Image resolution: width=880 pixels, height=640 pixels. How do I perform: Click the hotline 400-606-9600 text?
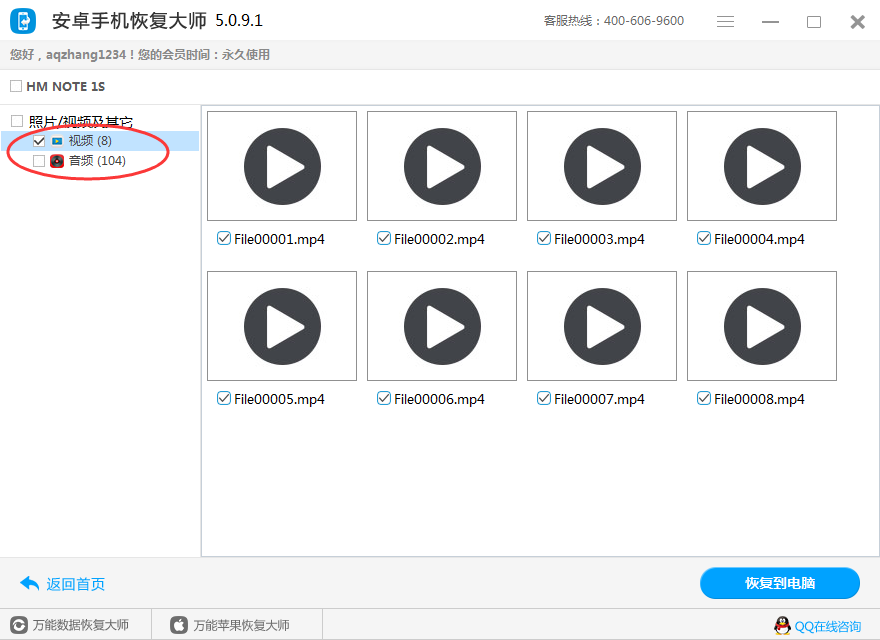(x=644, y=21)
